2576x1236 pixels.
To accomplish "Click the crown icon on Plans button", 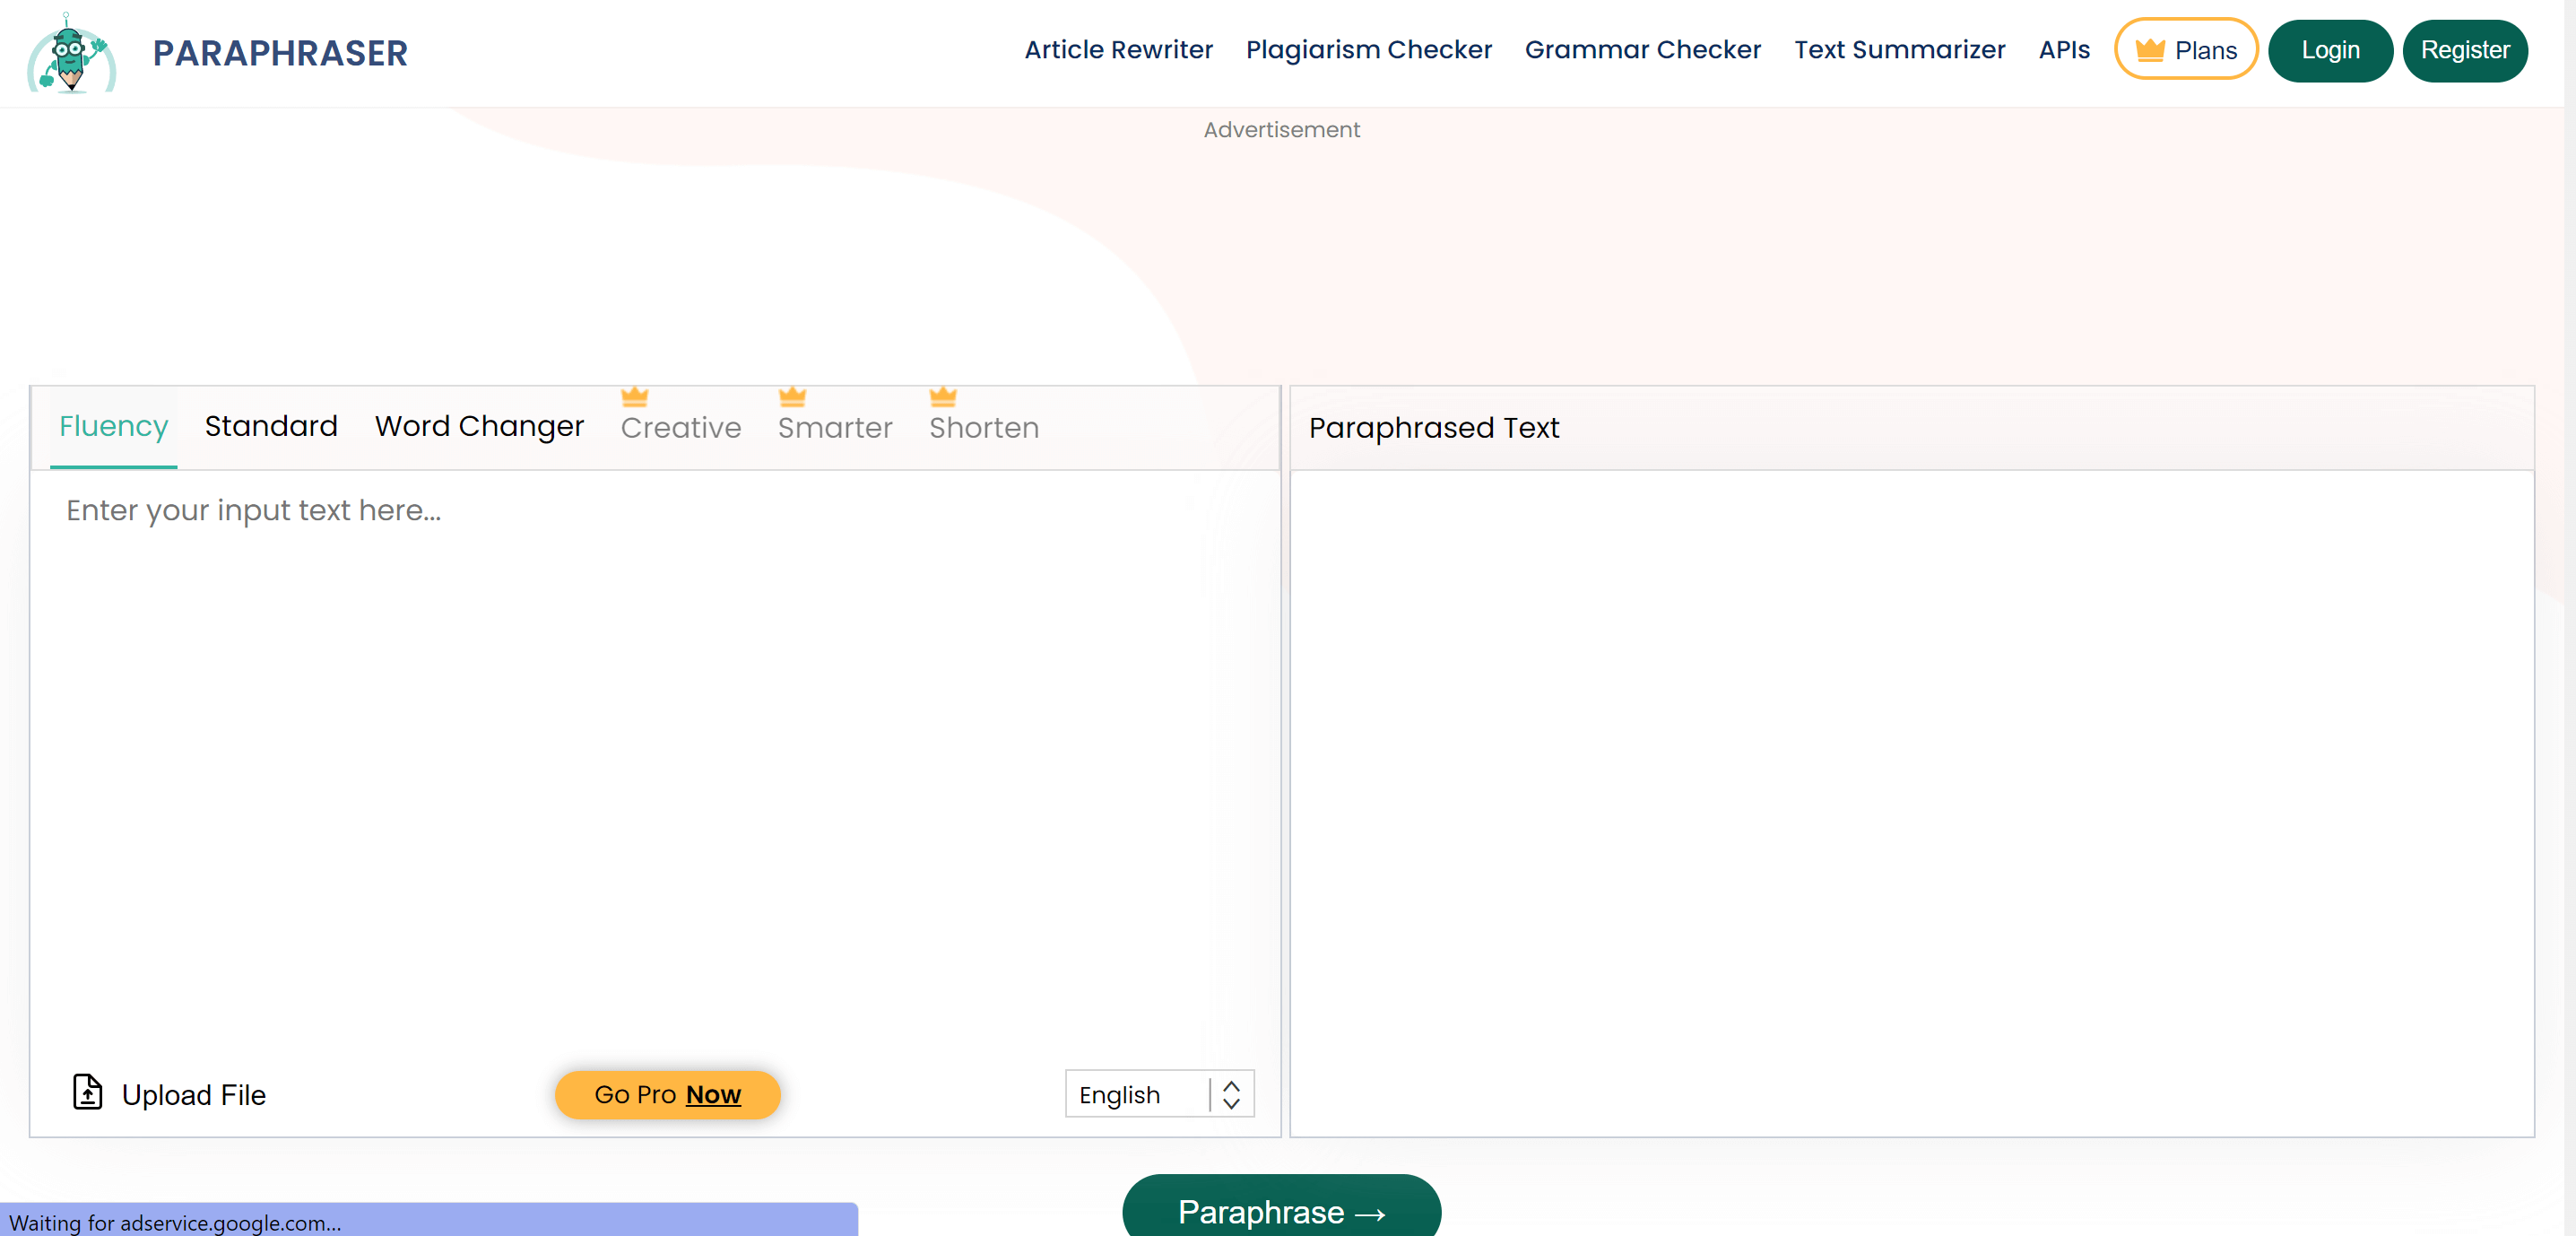I will (x=2149, y=50).
